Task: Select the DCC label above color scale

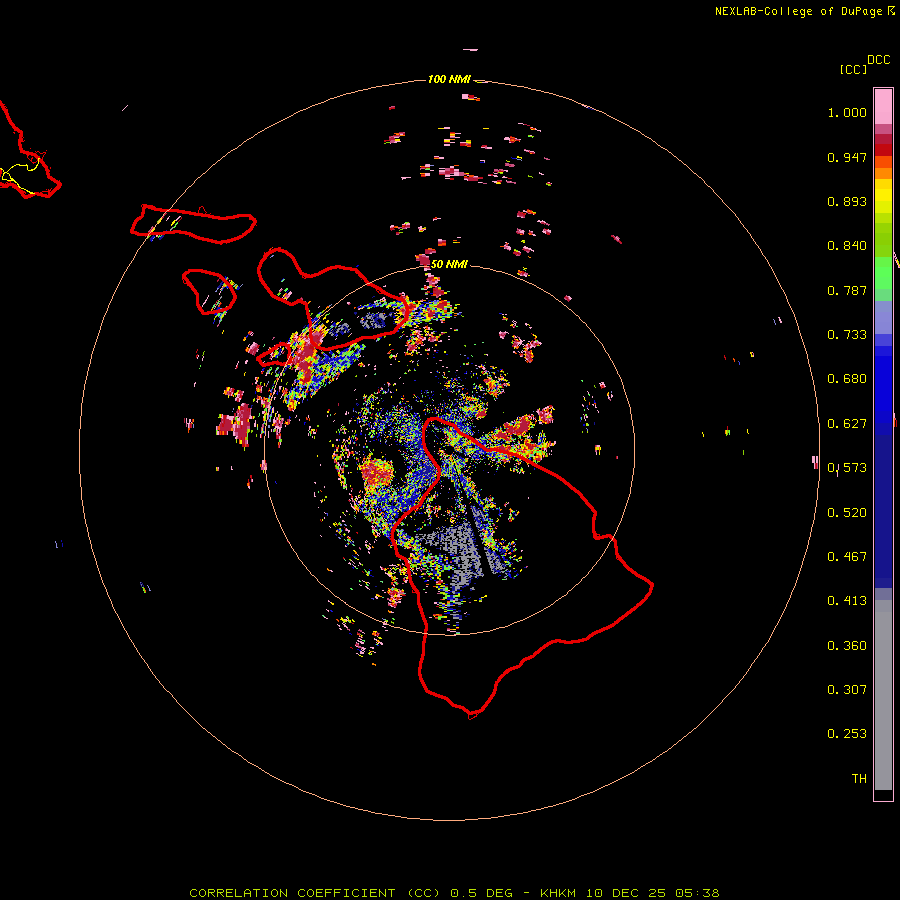Action: (x=879, y=60)
